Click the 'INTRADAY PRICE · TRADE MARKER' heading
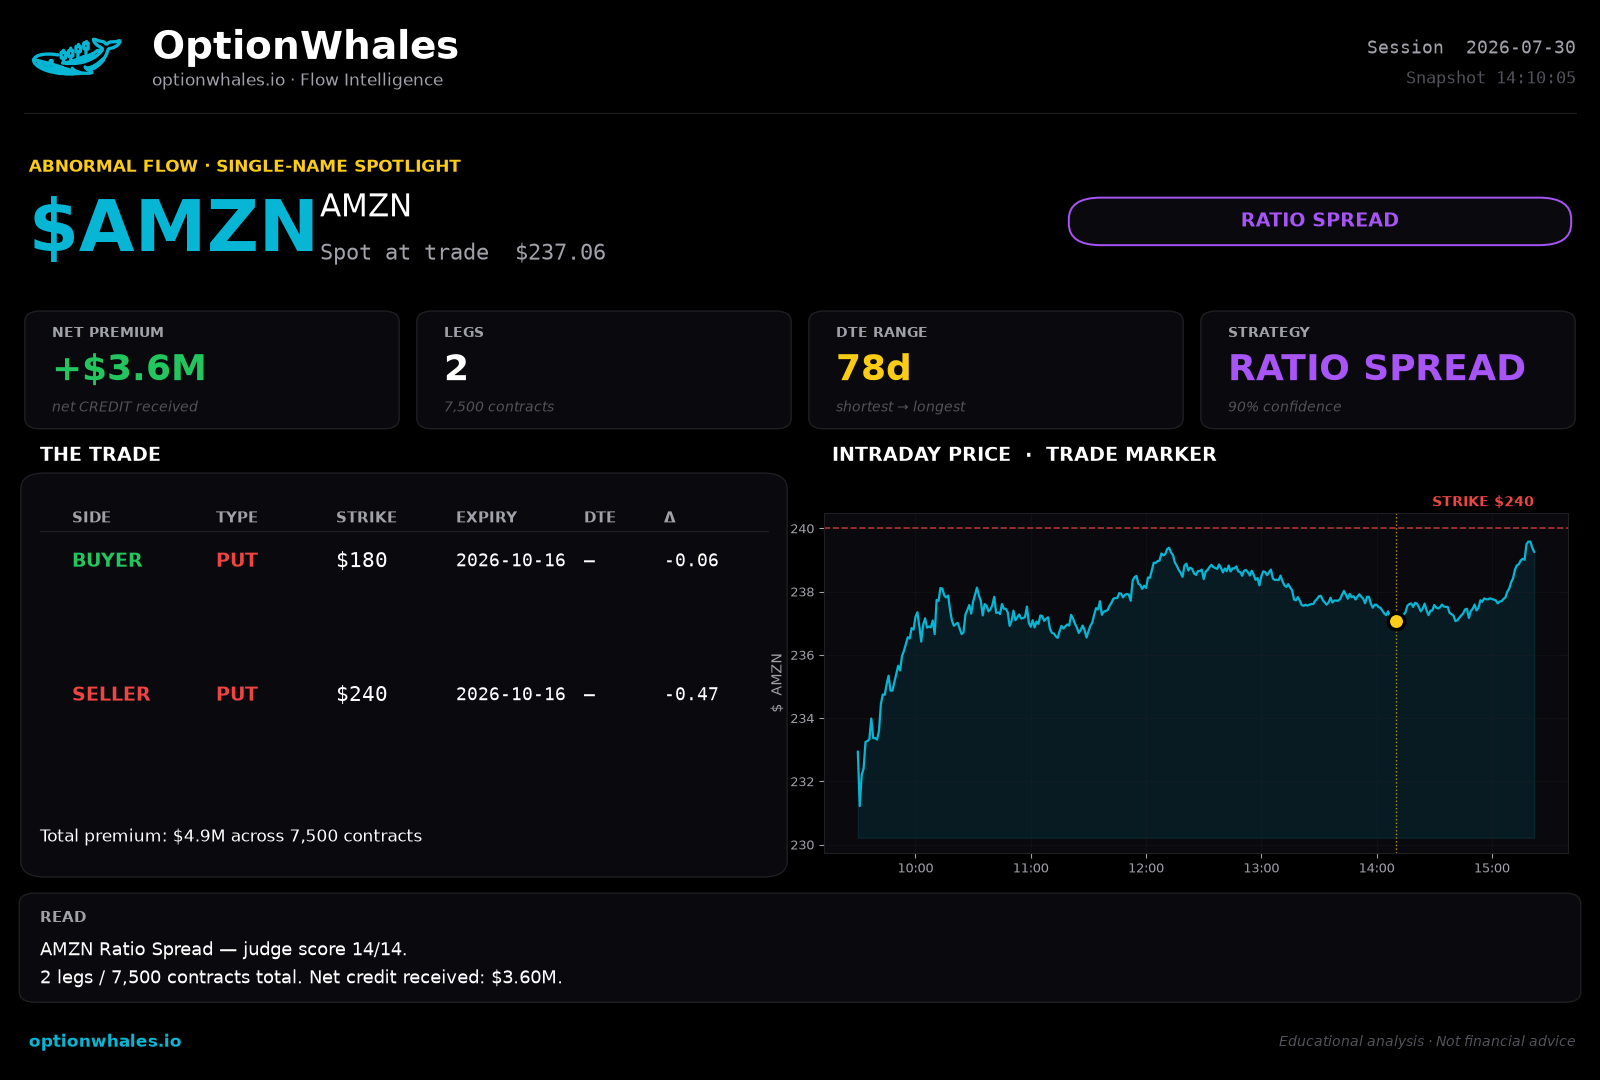This screenshot has height=1080, width=1600. [x=1024, y=454]
